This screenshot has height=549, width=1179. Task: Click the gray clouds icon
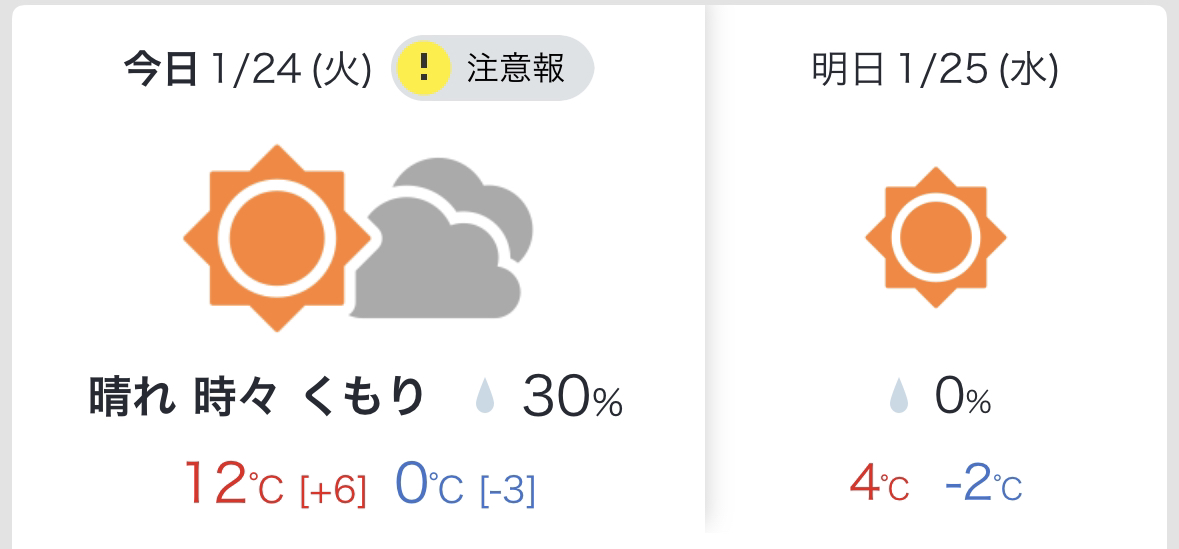(443, 239)
